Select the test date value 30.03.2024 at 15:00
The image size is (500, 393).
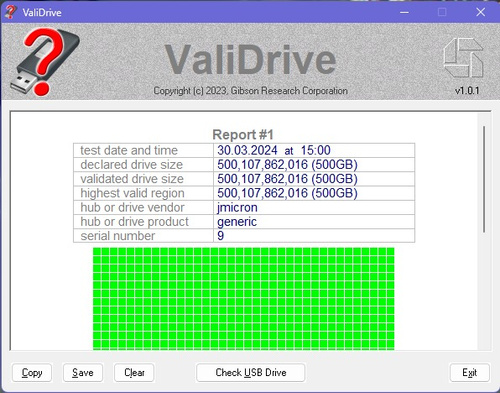tap(274, 150)
